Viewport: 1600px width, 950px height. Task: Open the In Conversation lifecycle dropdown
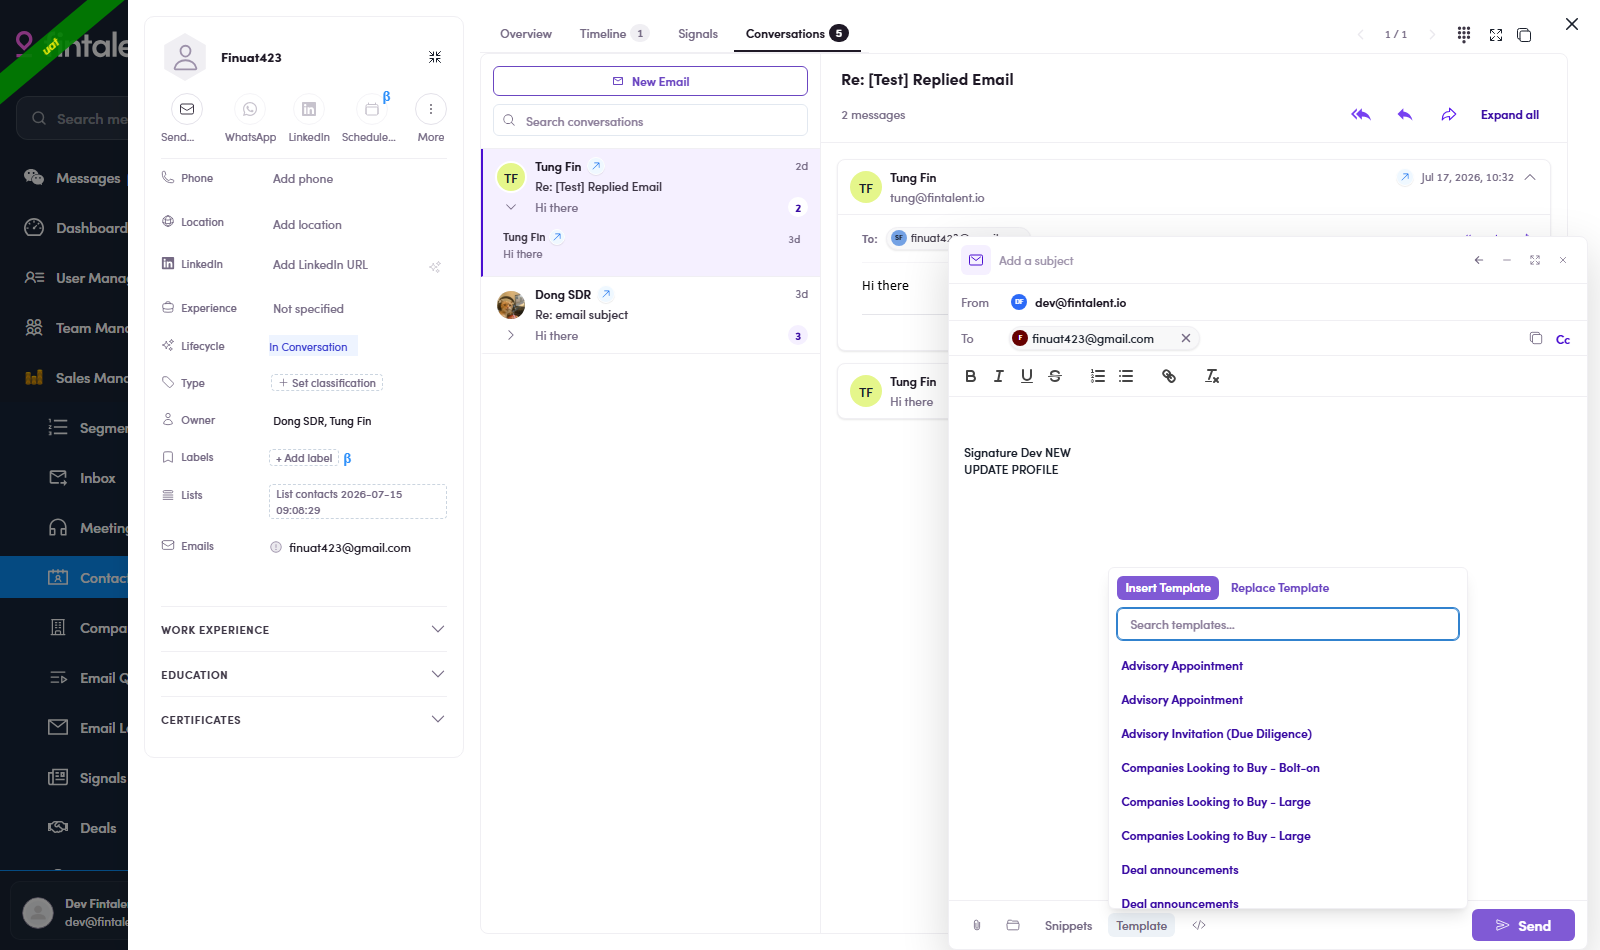pyautogui.click(x=312, y=347)
